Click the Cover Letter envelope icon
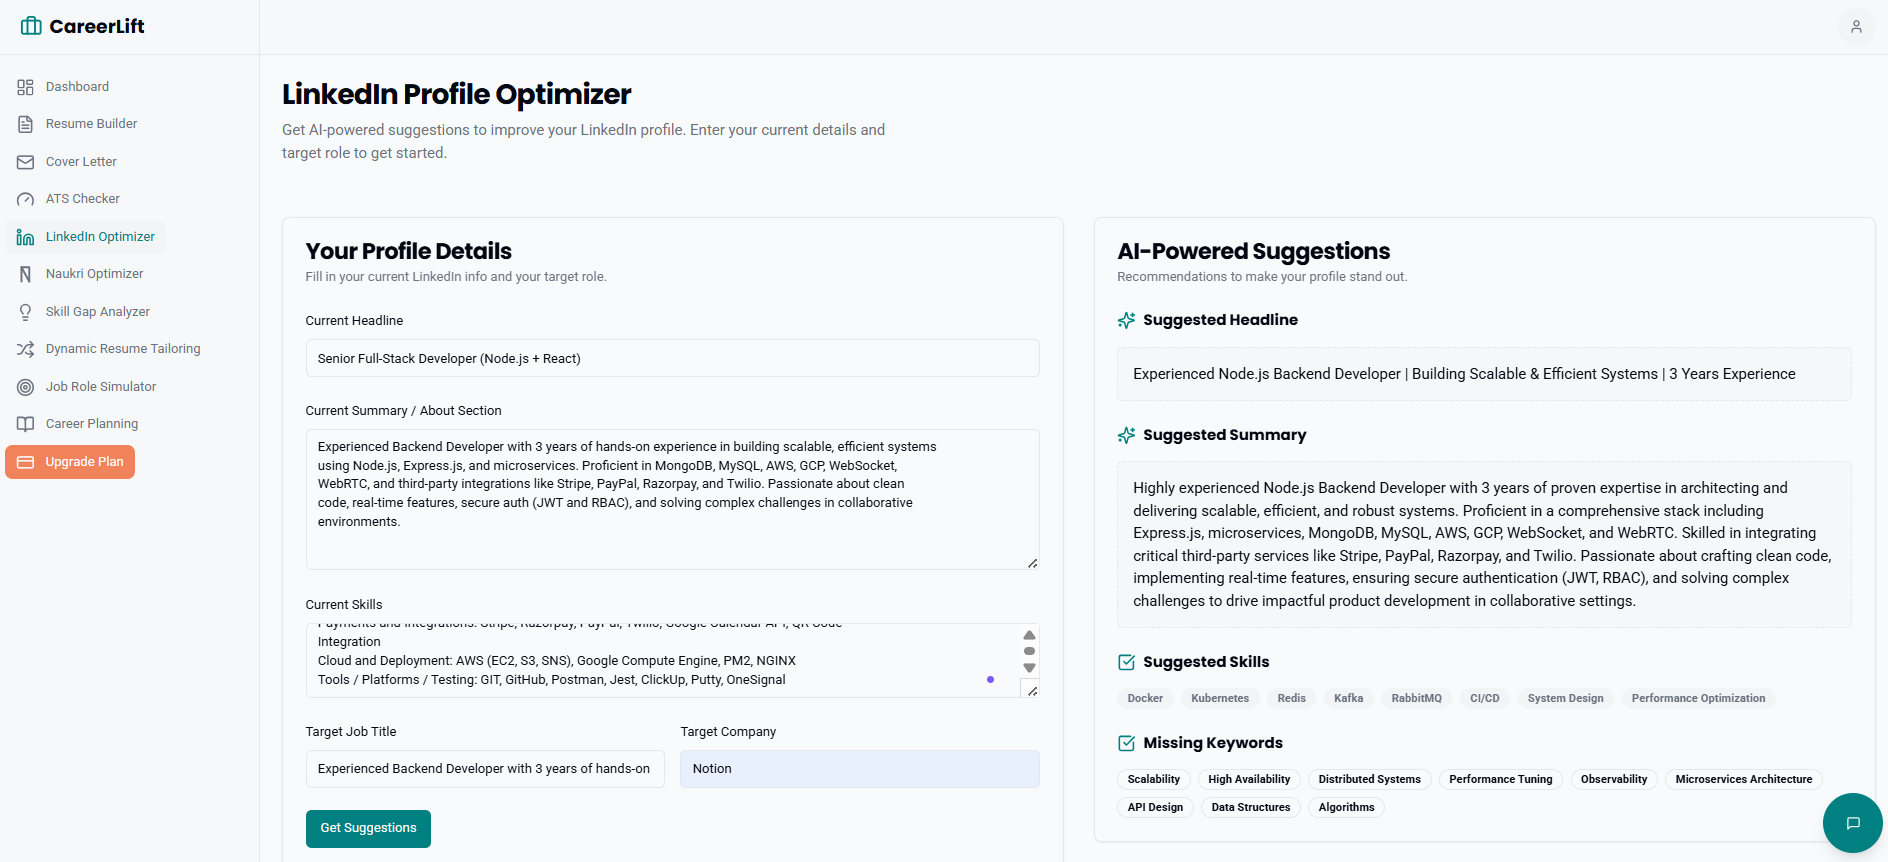This screenshot has width=1888, height=862. 26,161
